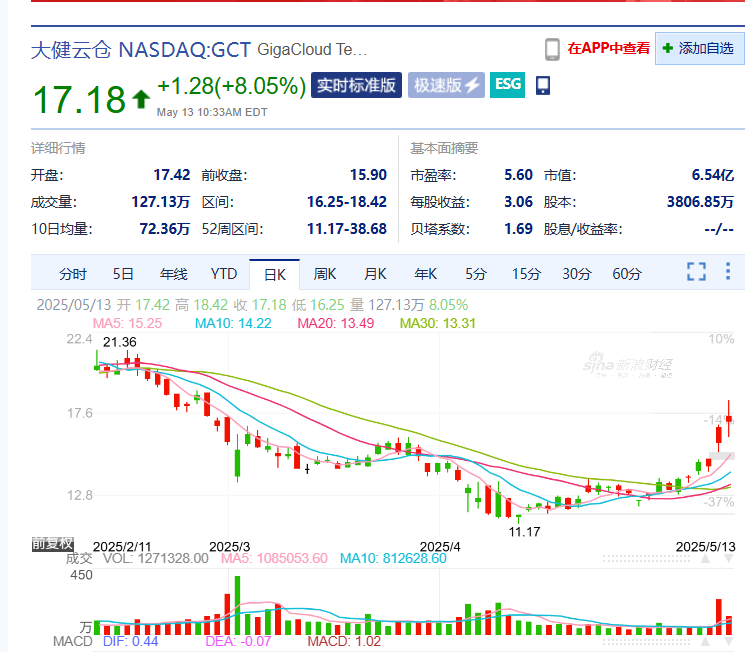Click the 11.17 low price marker
The height and width of the screenshot is (652, 745).
(x=525, y=532)
